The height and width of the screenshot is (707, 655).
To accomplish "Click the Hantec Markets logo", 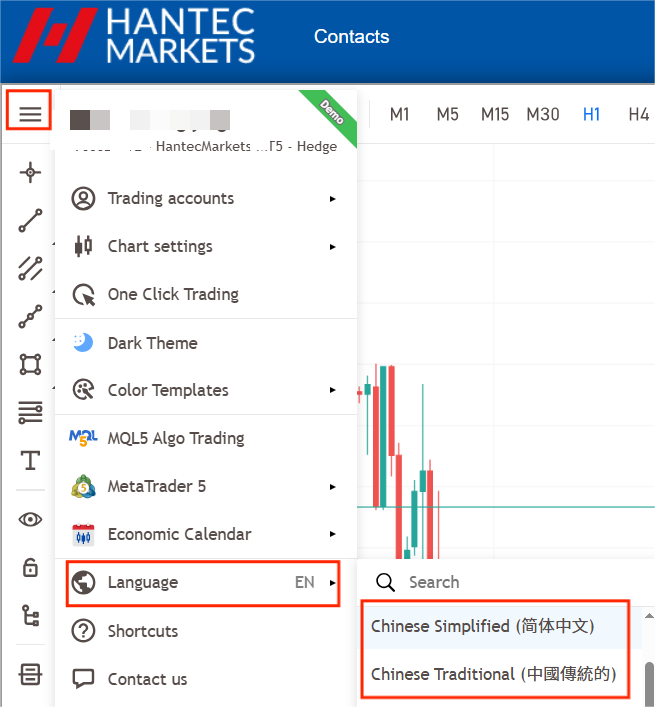I will (134, 35).
